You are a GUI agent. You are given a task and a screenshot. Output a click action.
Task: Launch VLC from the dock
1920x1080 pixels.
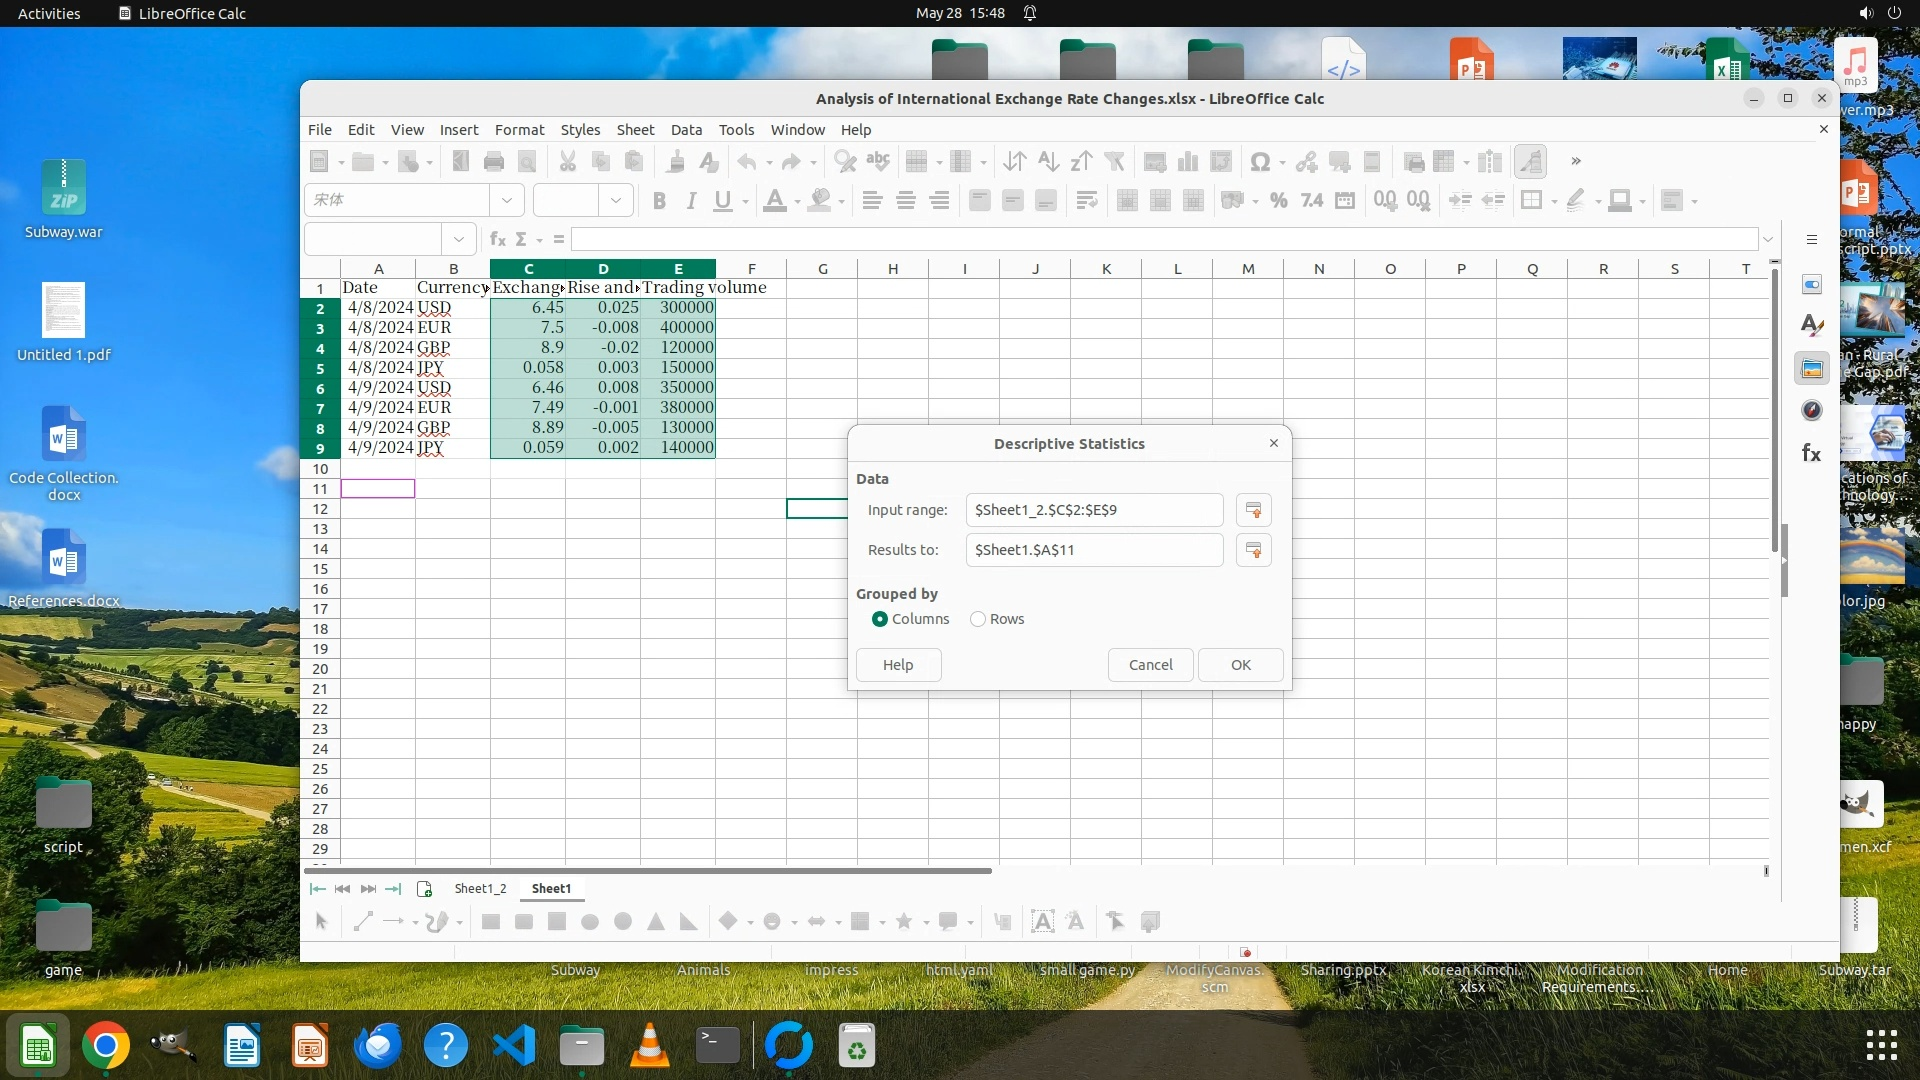(650, 1047)
